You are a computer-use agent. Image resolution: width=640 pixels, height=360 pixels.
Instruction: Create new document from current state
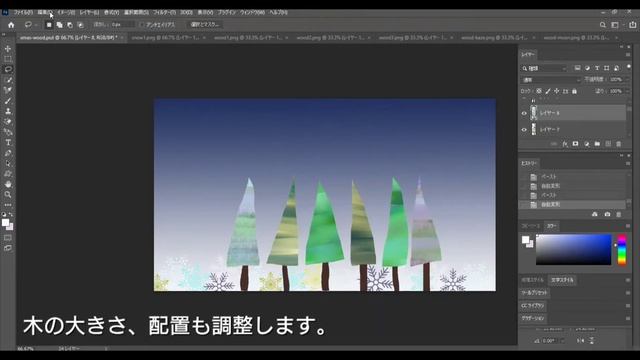coord(595,214)
